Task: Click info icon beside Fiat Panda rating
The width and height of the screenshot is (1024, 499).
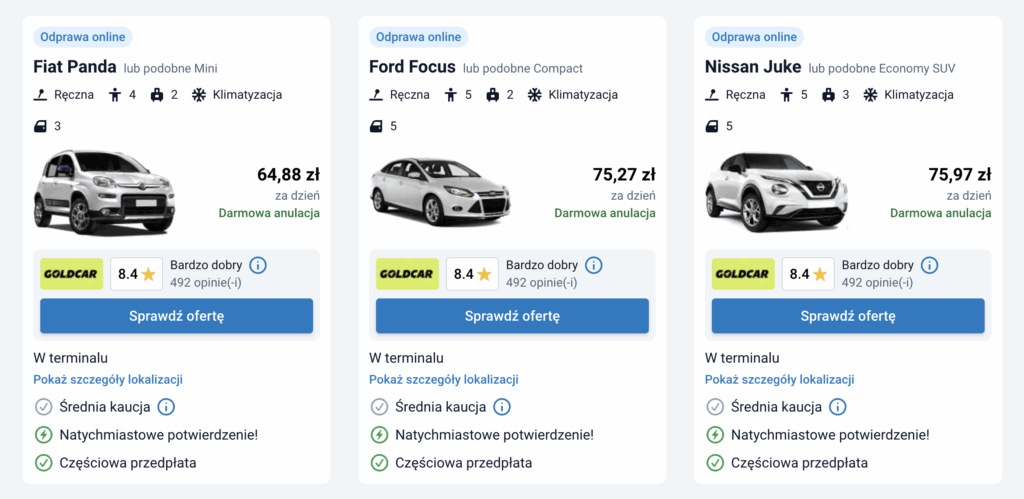Action: [258, 265]
